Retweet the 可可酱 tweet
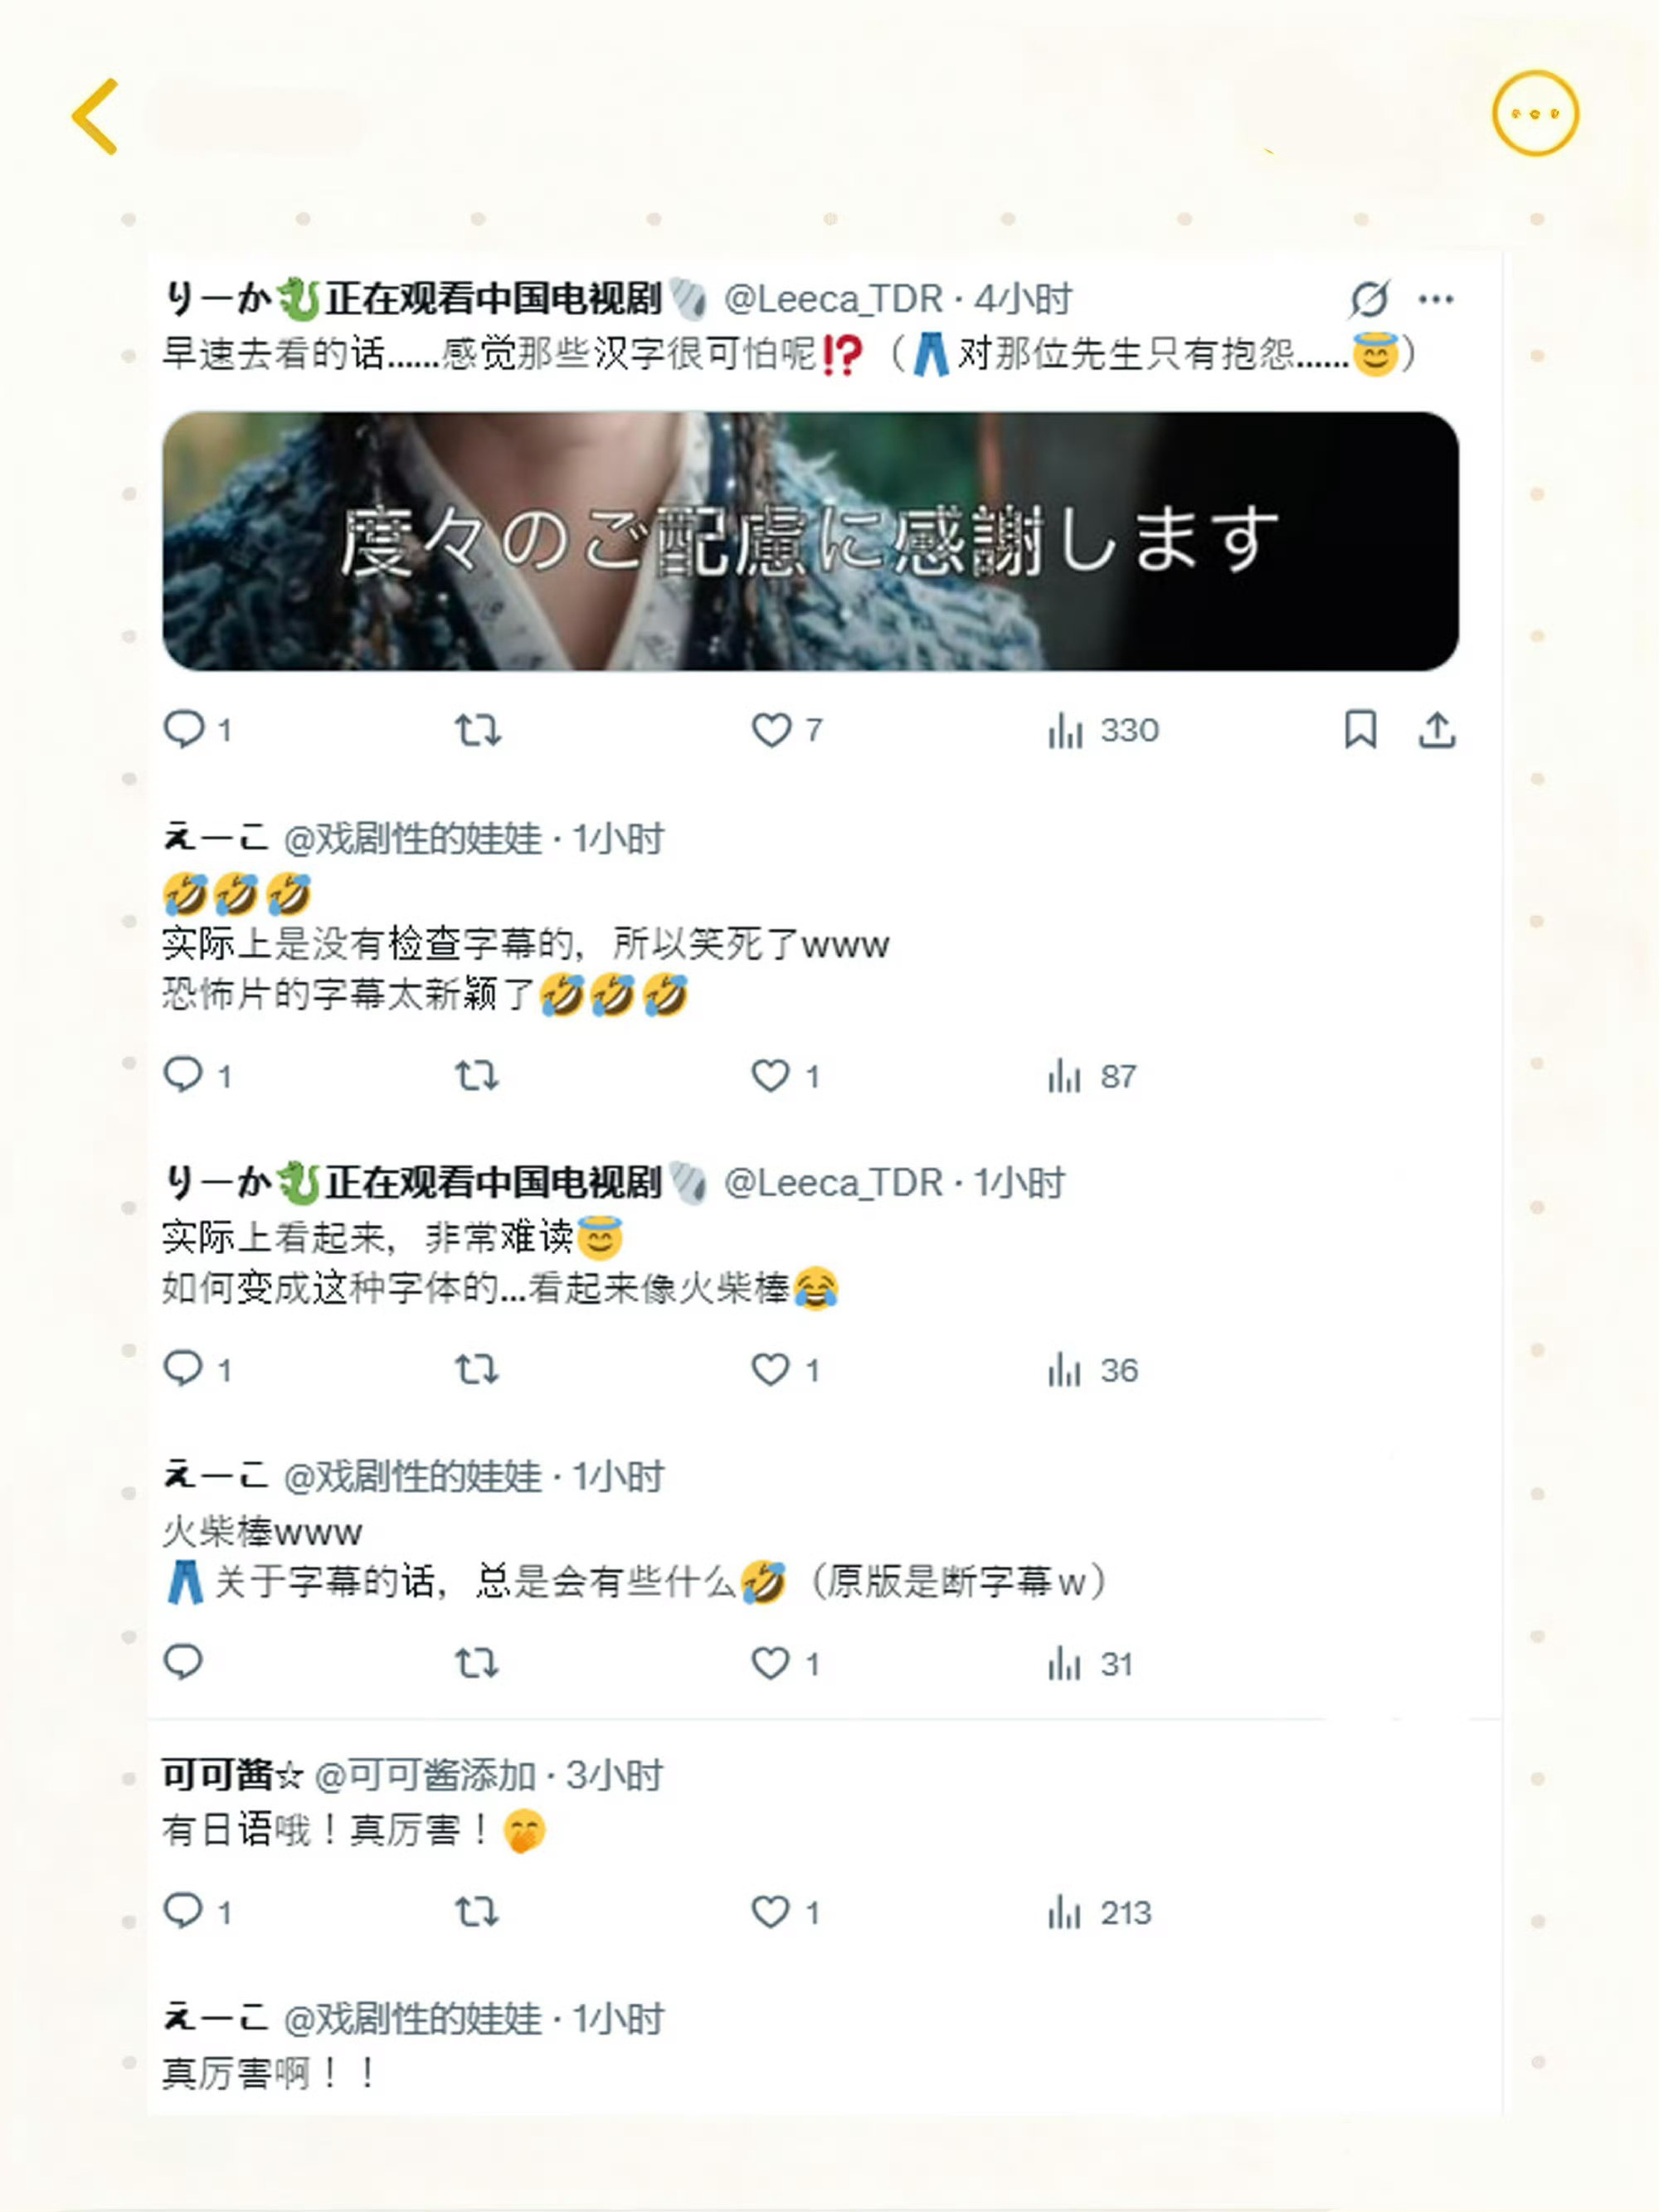Viewport: 1659px width, 2212px height. coord(476,1912)
